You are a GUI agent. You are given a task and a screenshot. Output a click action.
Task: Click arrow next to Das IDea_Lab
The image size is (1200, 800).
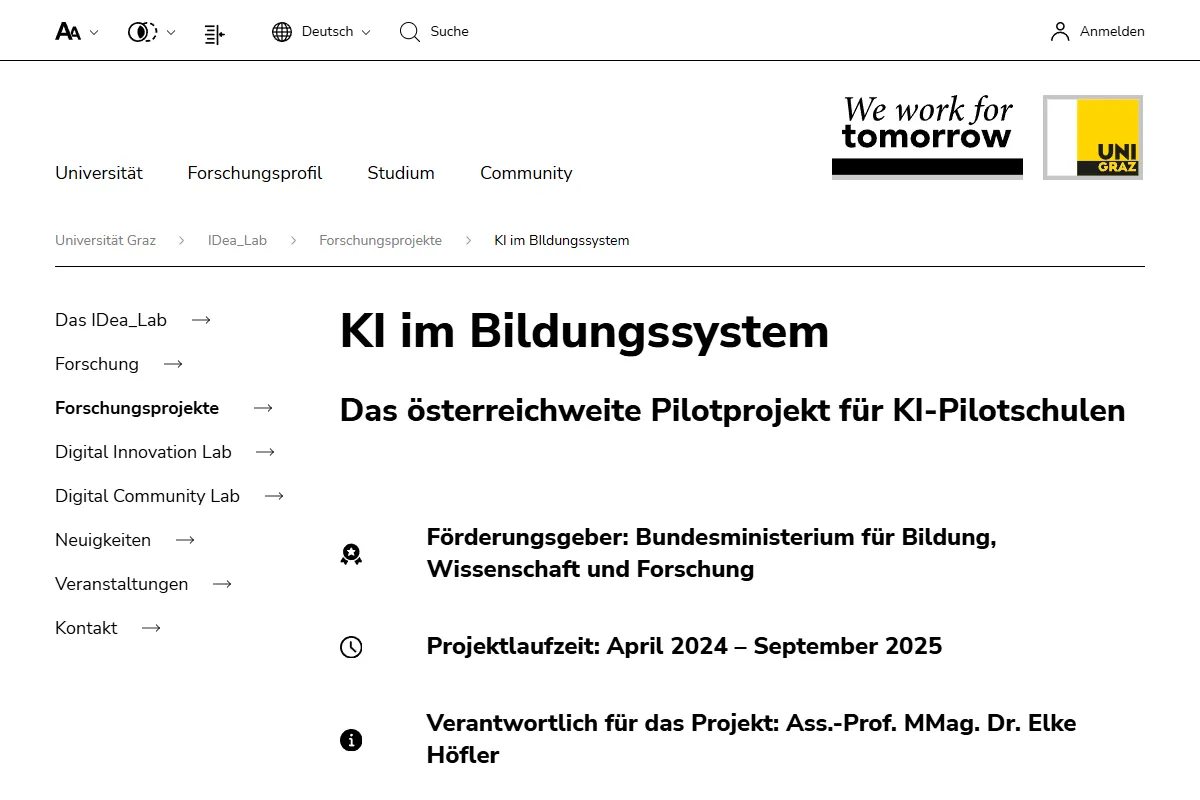tap(201, 320)
